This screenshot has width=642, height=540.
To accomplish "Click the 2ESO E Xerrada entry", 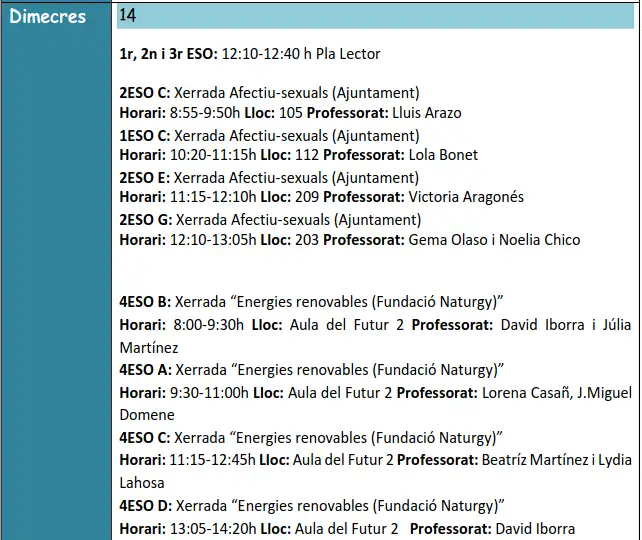I will tap(269, 177).
